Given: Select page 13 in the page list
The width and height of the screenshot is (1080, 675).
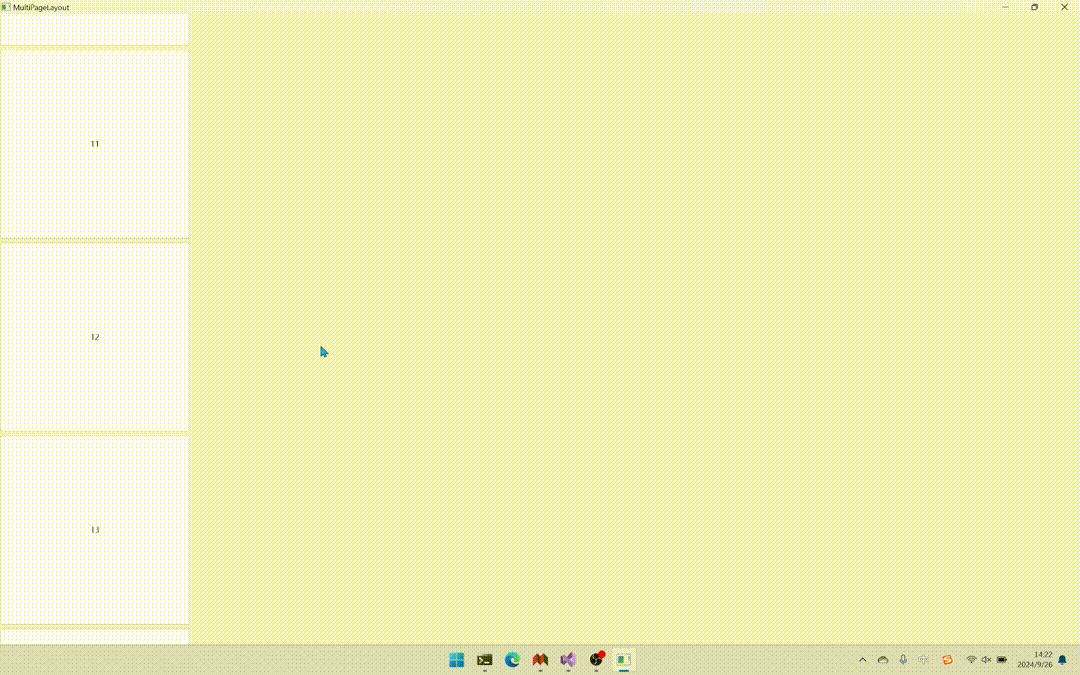Looking at the screenshot, I should (x=94, y=530).
